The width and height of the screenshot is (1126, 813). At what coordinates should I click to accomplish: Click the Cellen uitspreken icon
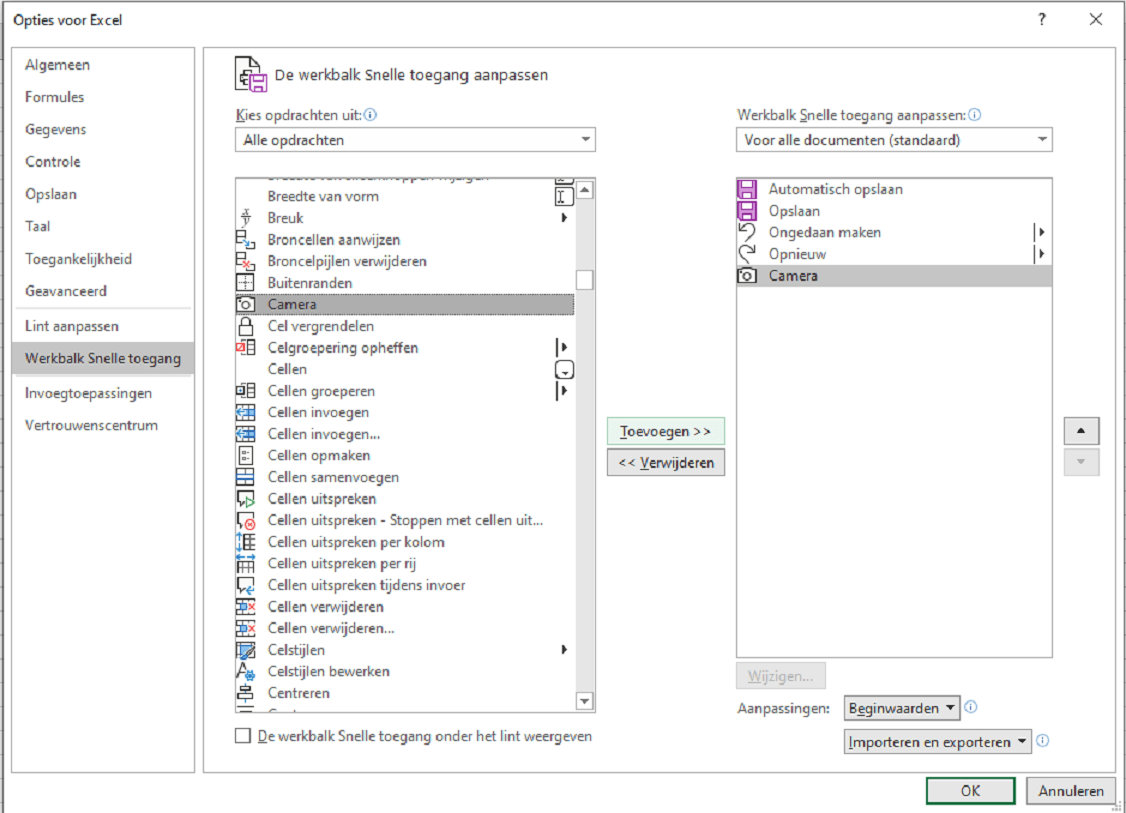(x=246, y=498)
